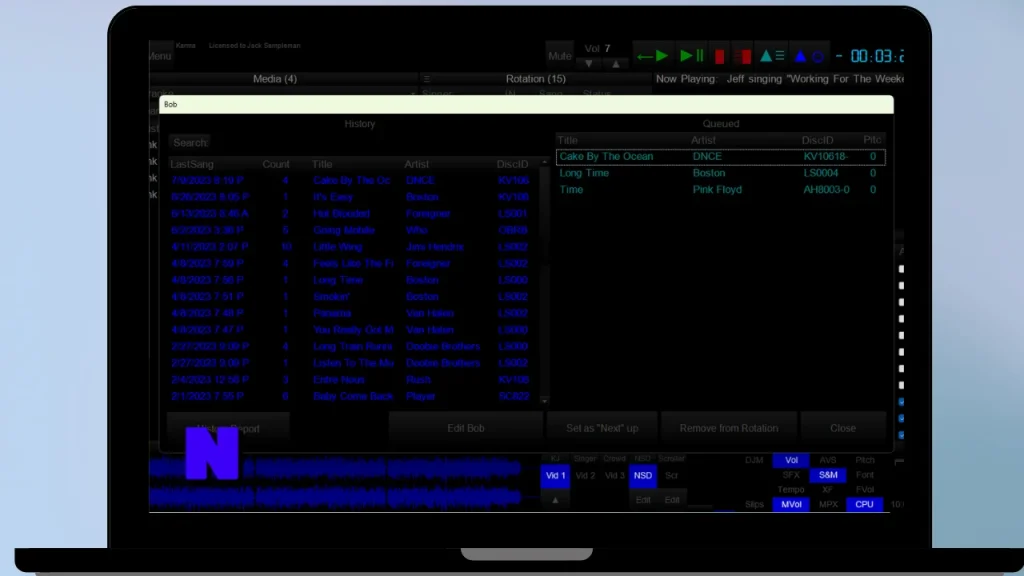Close the Bob singer dialog
This screenshot has height=576, width=1024.
click(x=842, y=428)
